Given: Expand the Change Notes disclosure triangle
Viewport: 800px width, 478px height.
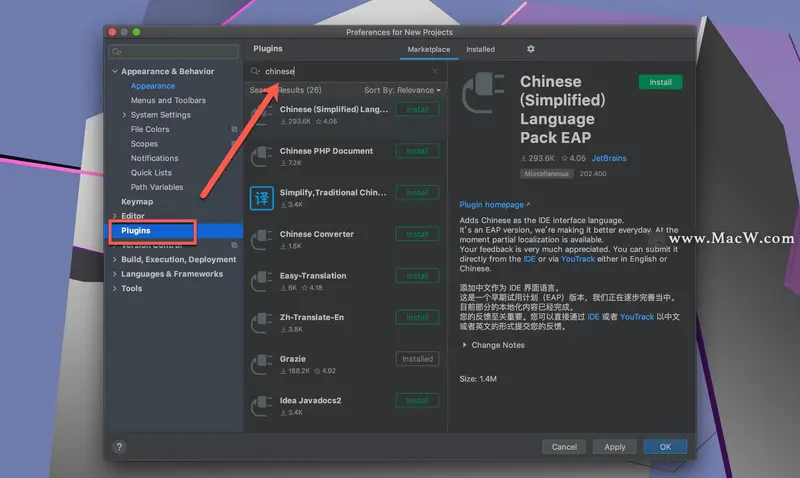Looking at the screenshot, I should point(464,345).
